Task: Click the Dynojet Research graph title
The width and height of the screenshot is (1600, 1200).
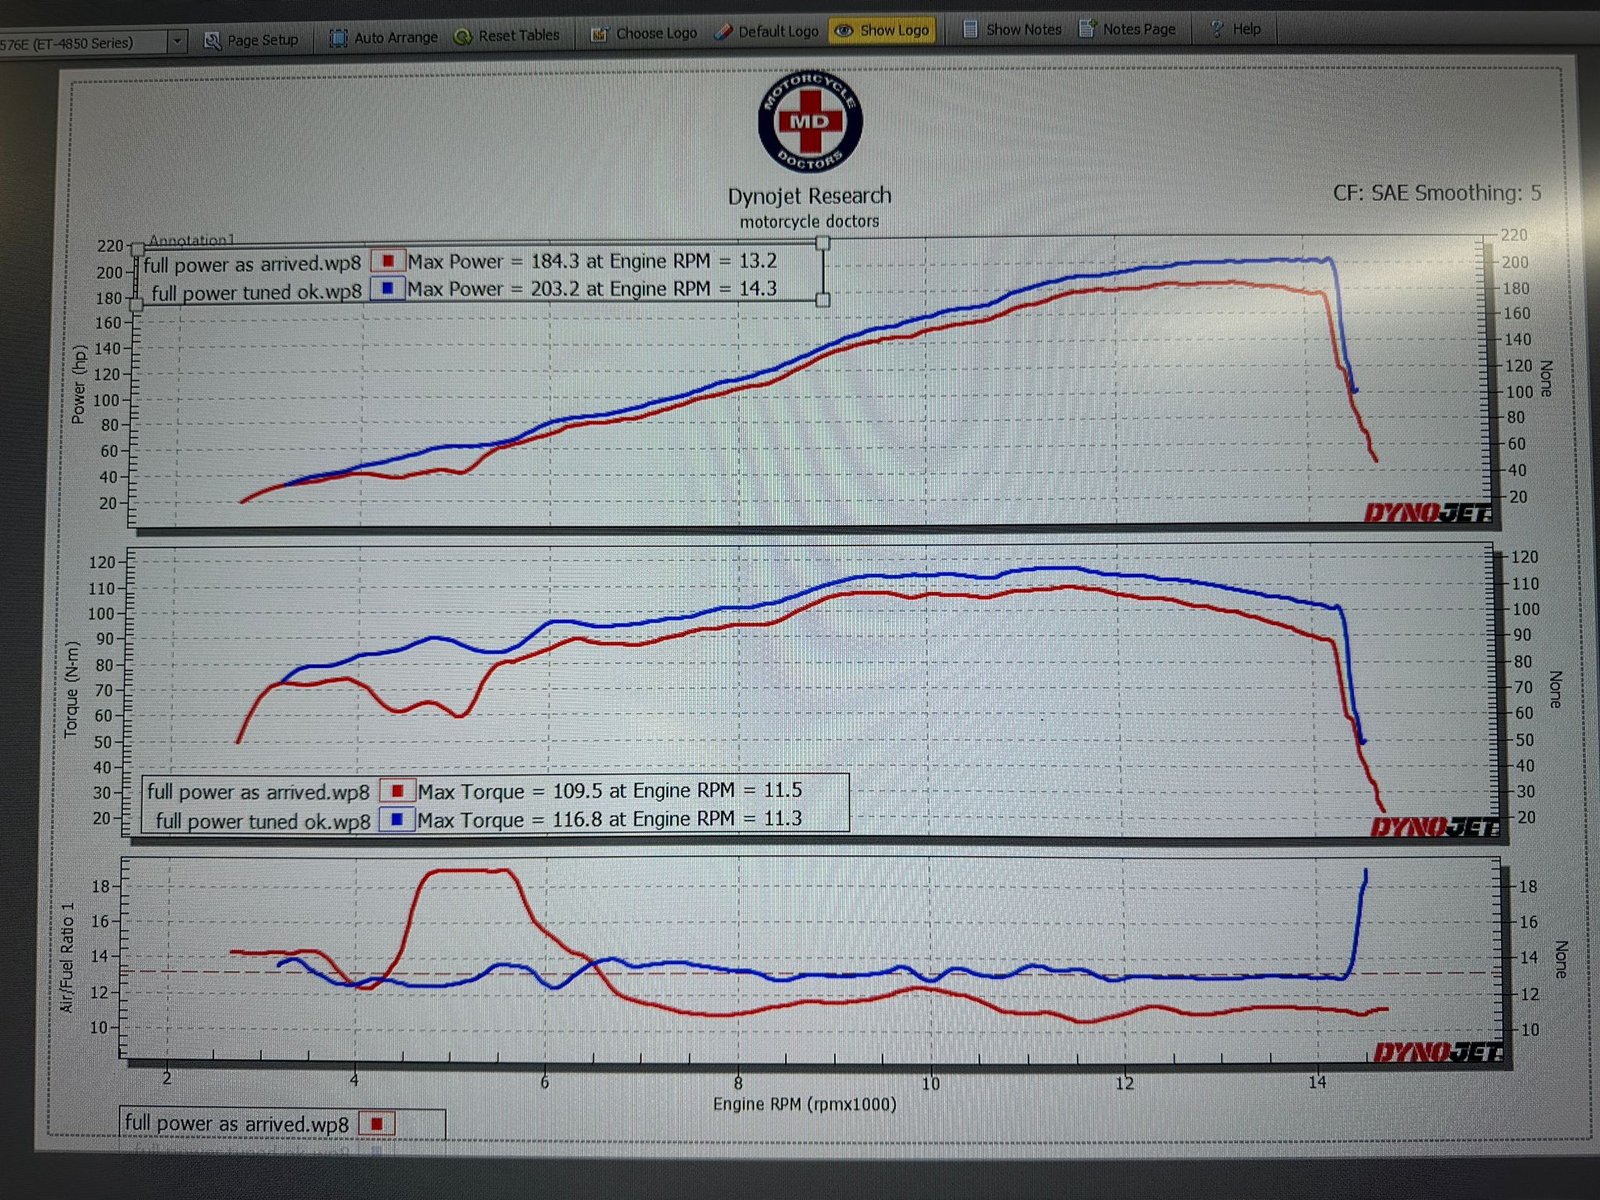Action: [809, 196]
